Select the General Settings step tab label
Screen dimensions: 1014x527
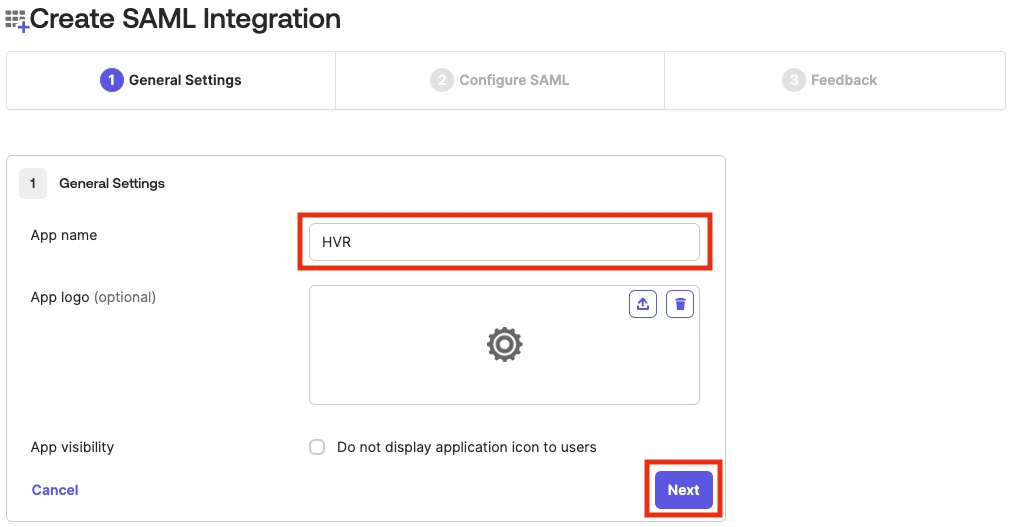pyautogui.click(x=185, y=80)
